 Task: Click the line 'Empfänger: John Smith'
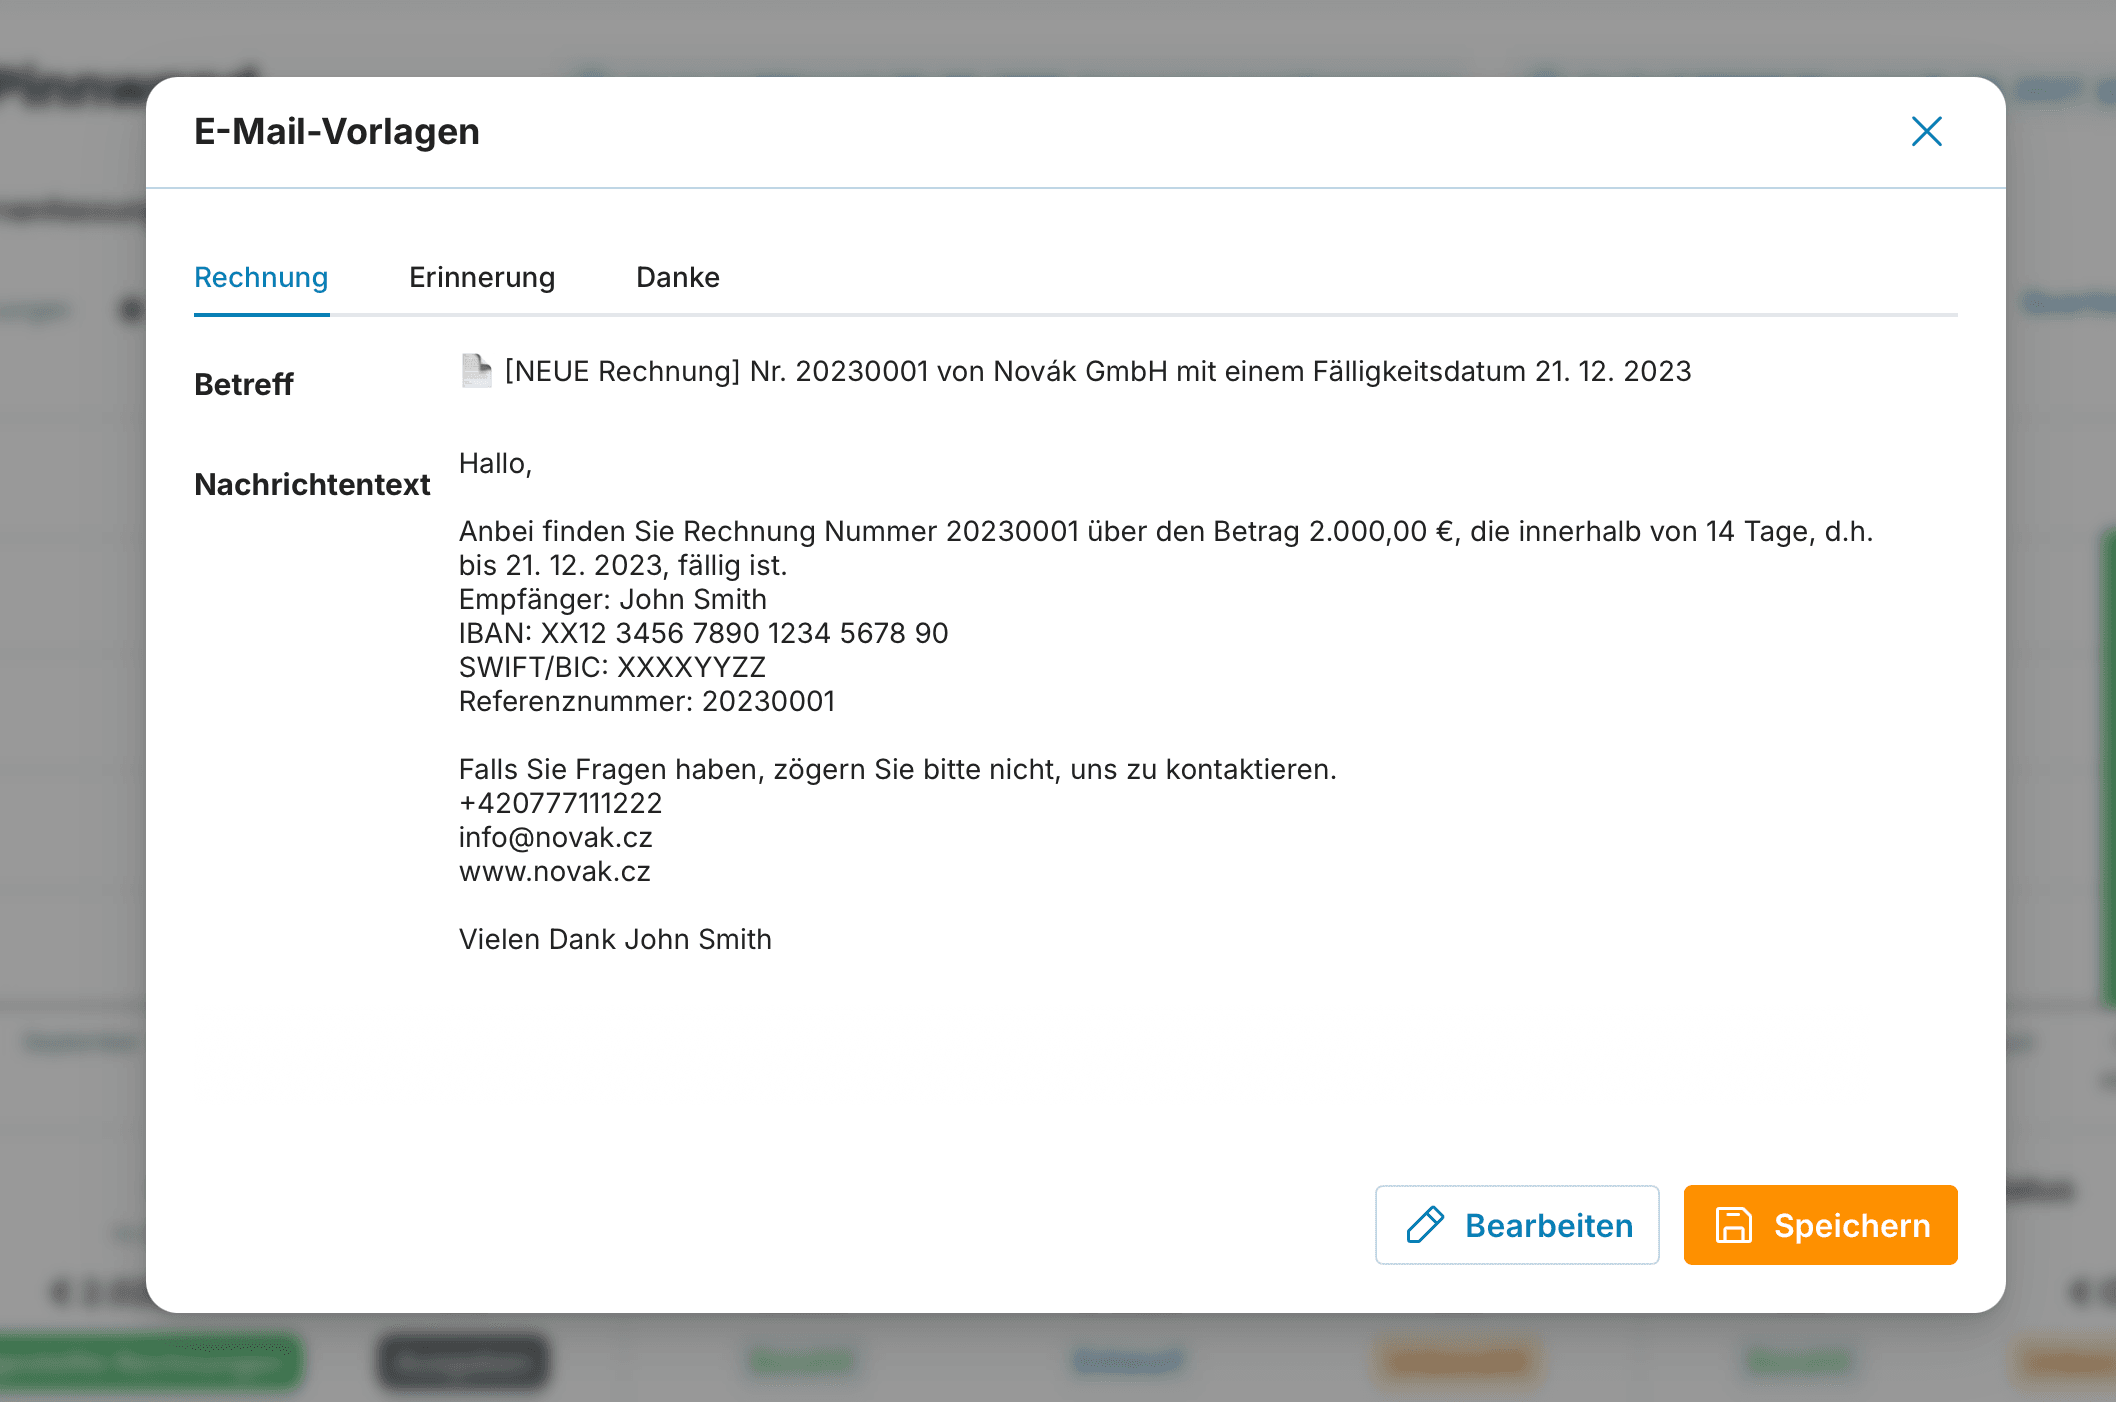click(x=613, y=599)
